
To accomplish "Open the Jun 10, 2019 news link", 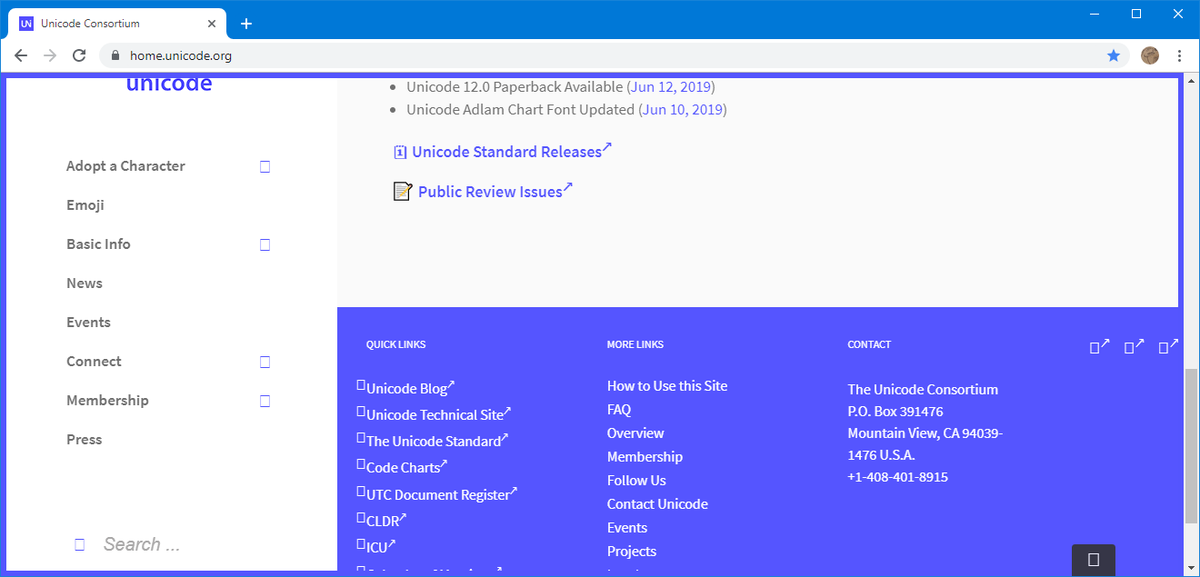I will [683, 109].
